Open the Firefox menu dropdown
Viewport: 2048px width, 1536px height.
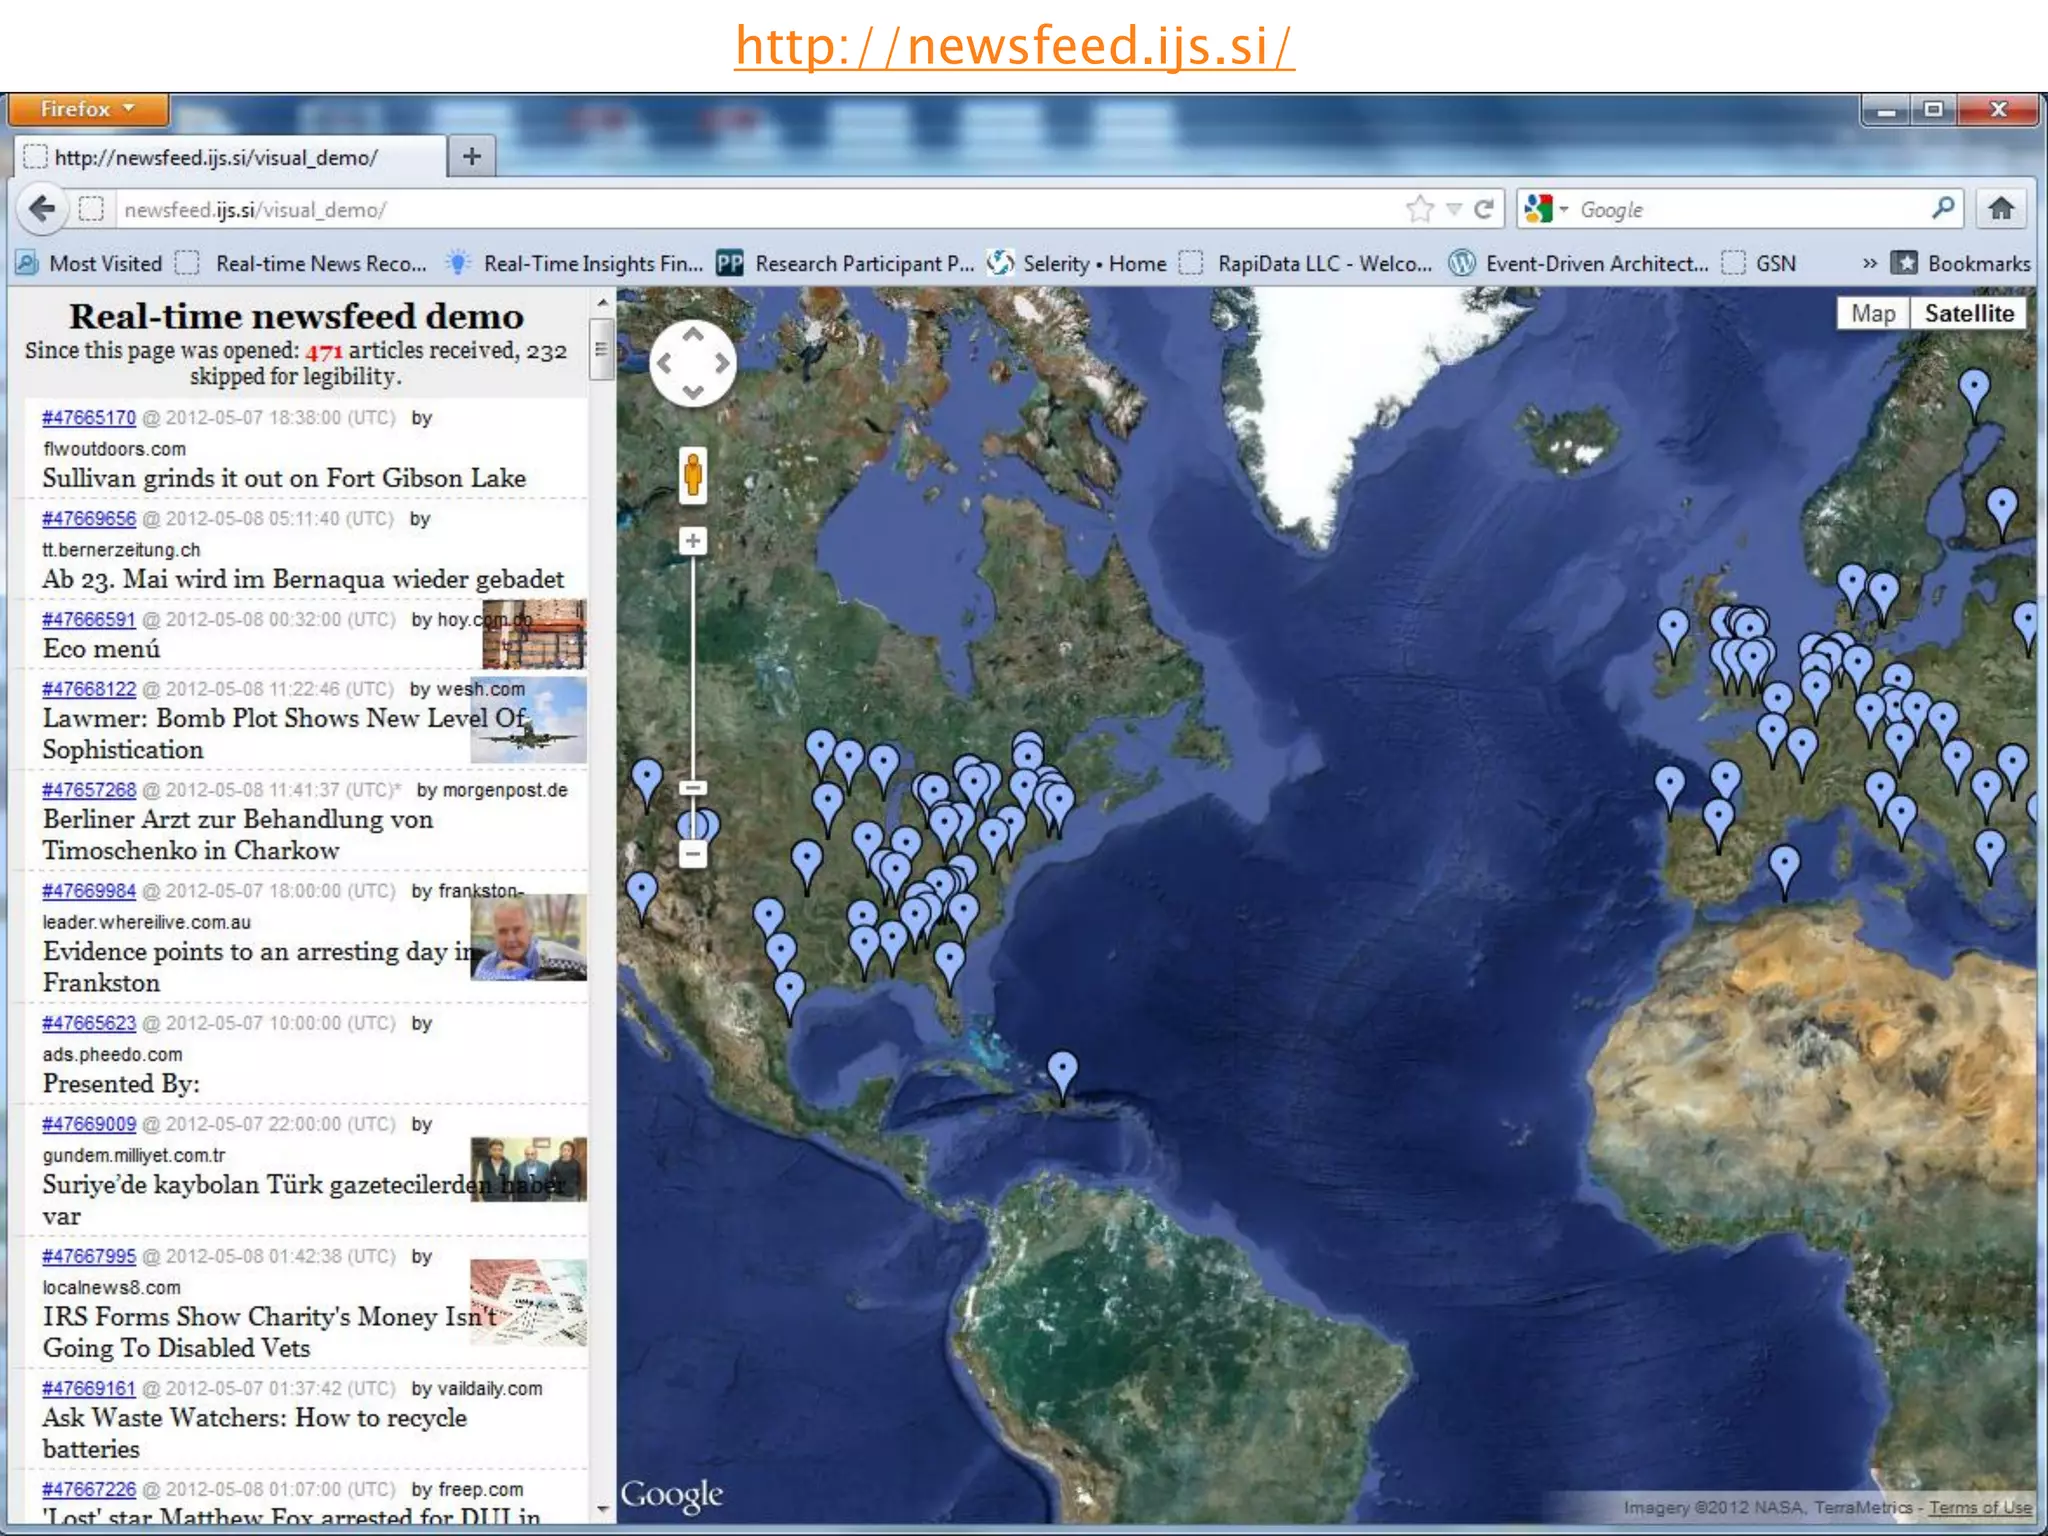click(88, 109)
